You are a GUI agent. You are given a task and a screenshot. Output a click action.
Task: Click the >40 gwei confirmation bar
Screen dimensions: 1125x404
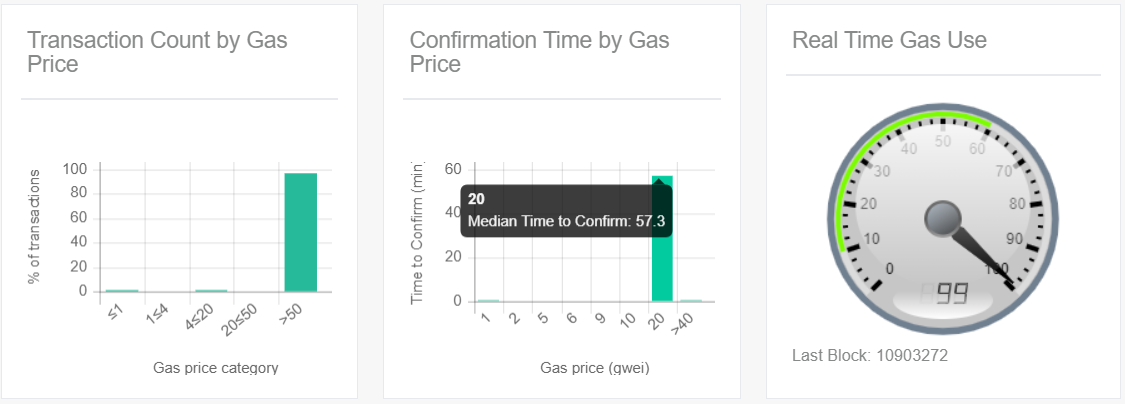point(691,301)
